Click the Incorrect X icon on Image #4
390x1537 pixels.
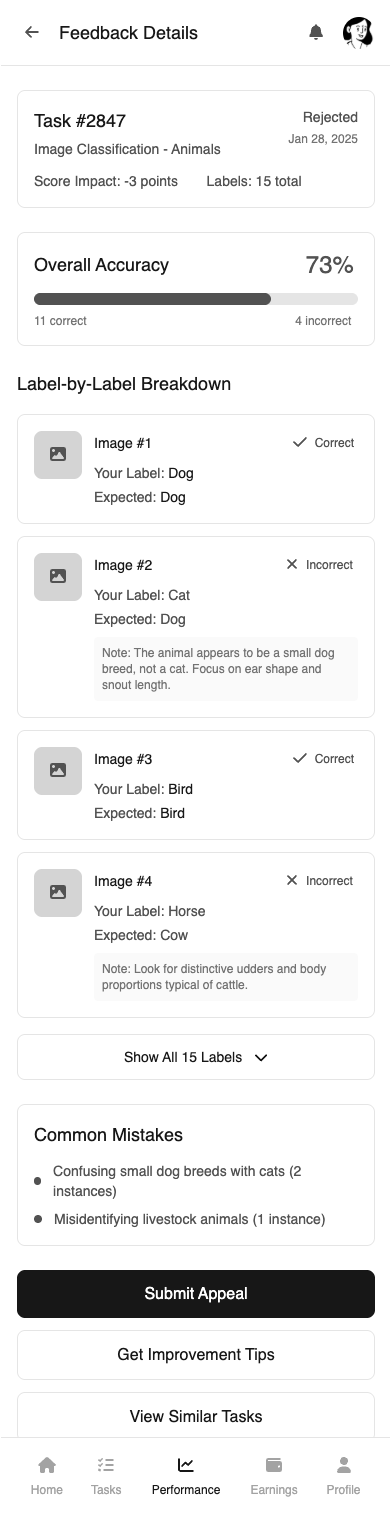292,880
